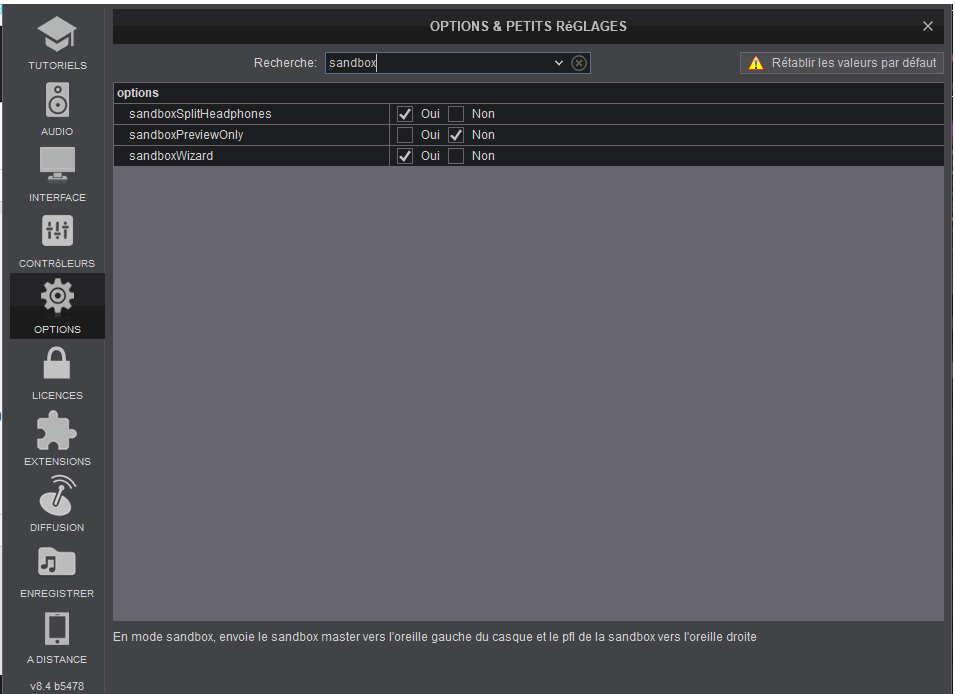Select the Interface monitor icon
The height and width of the screenshot is (694, 955).
pyautogui.click(x=57, y=166)
